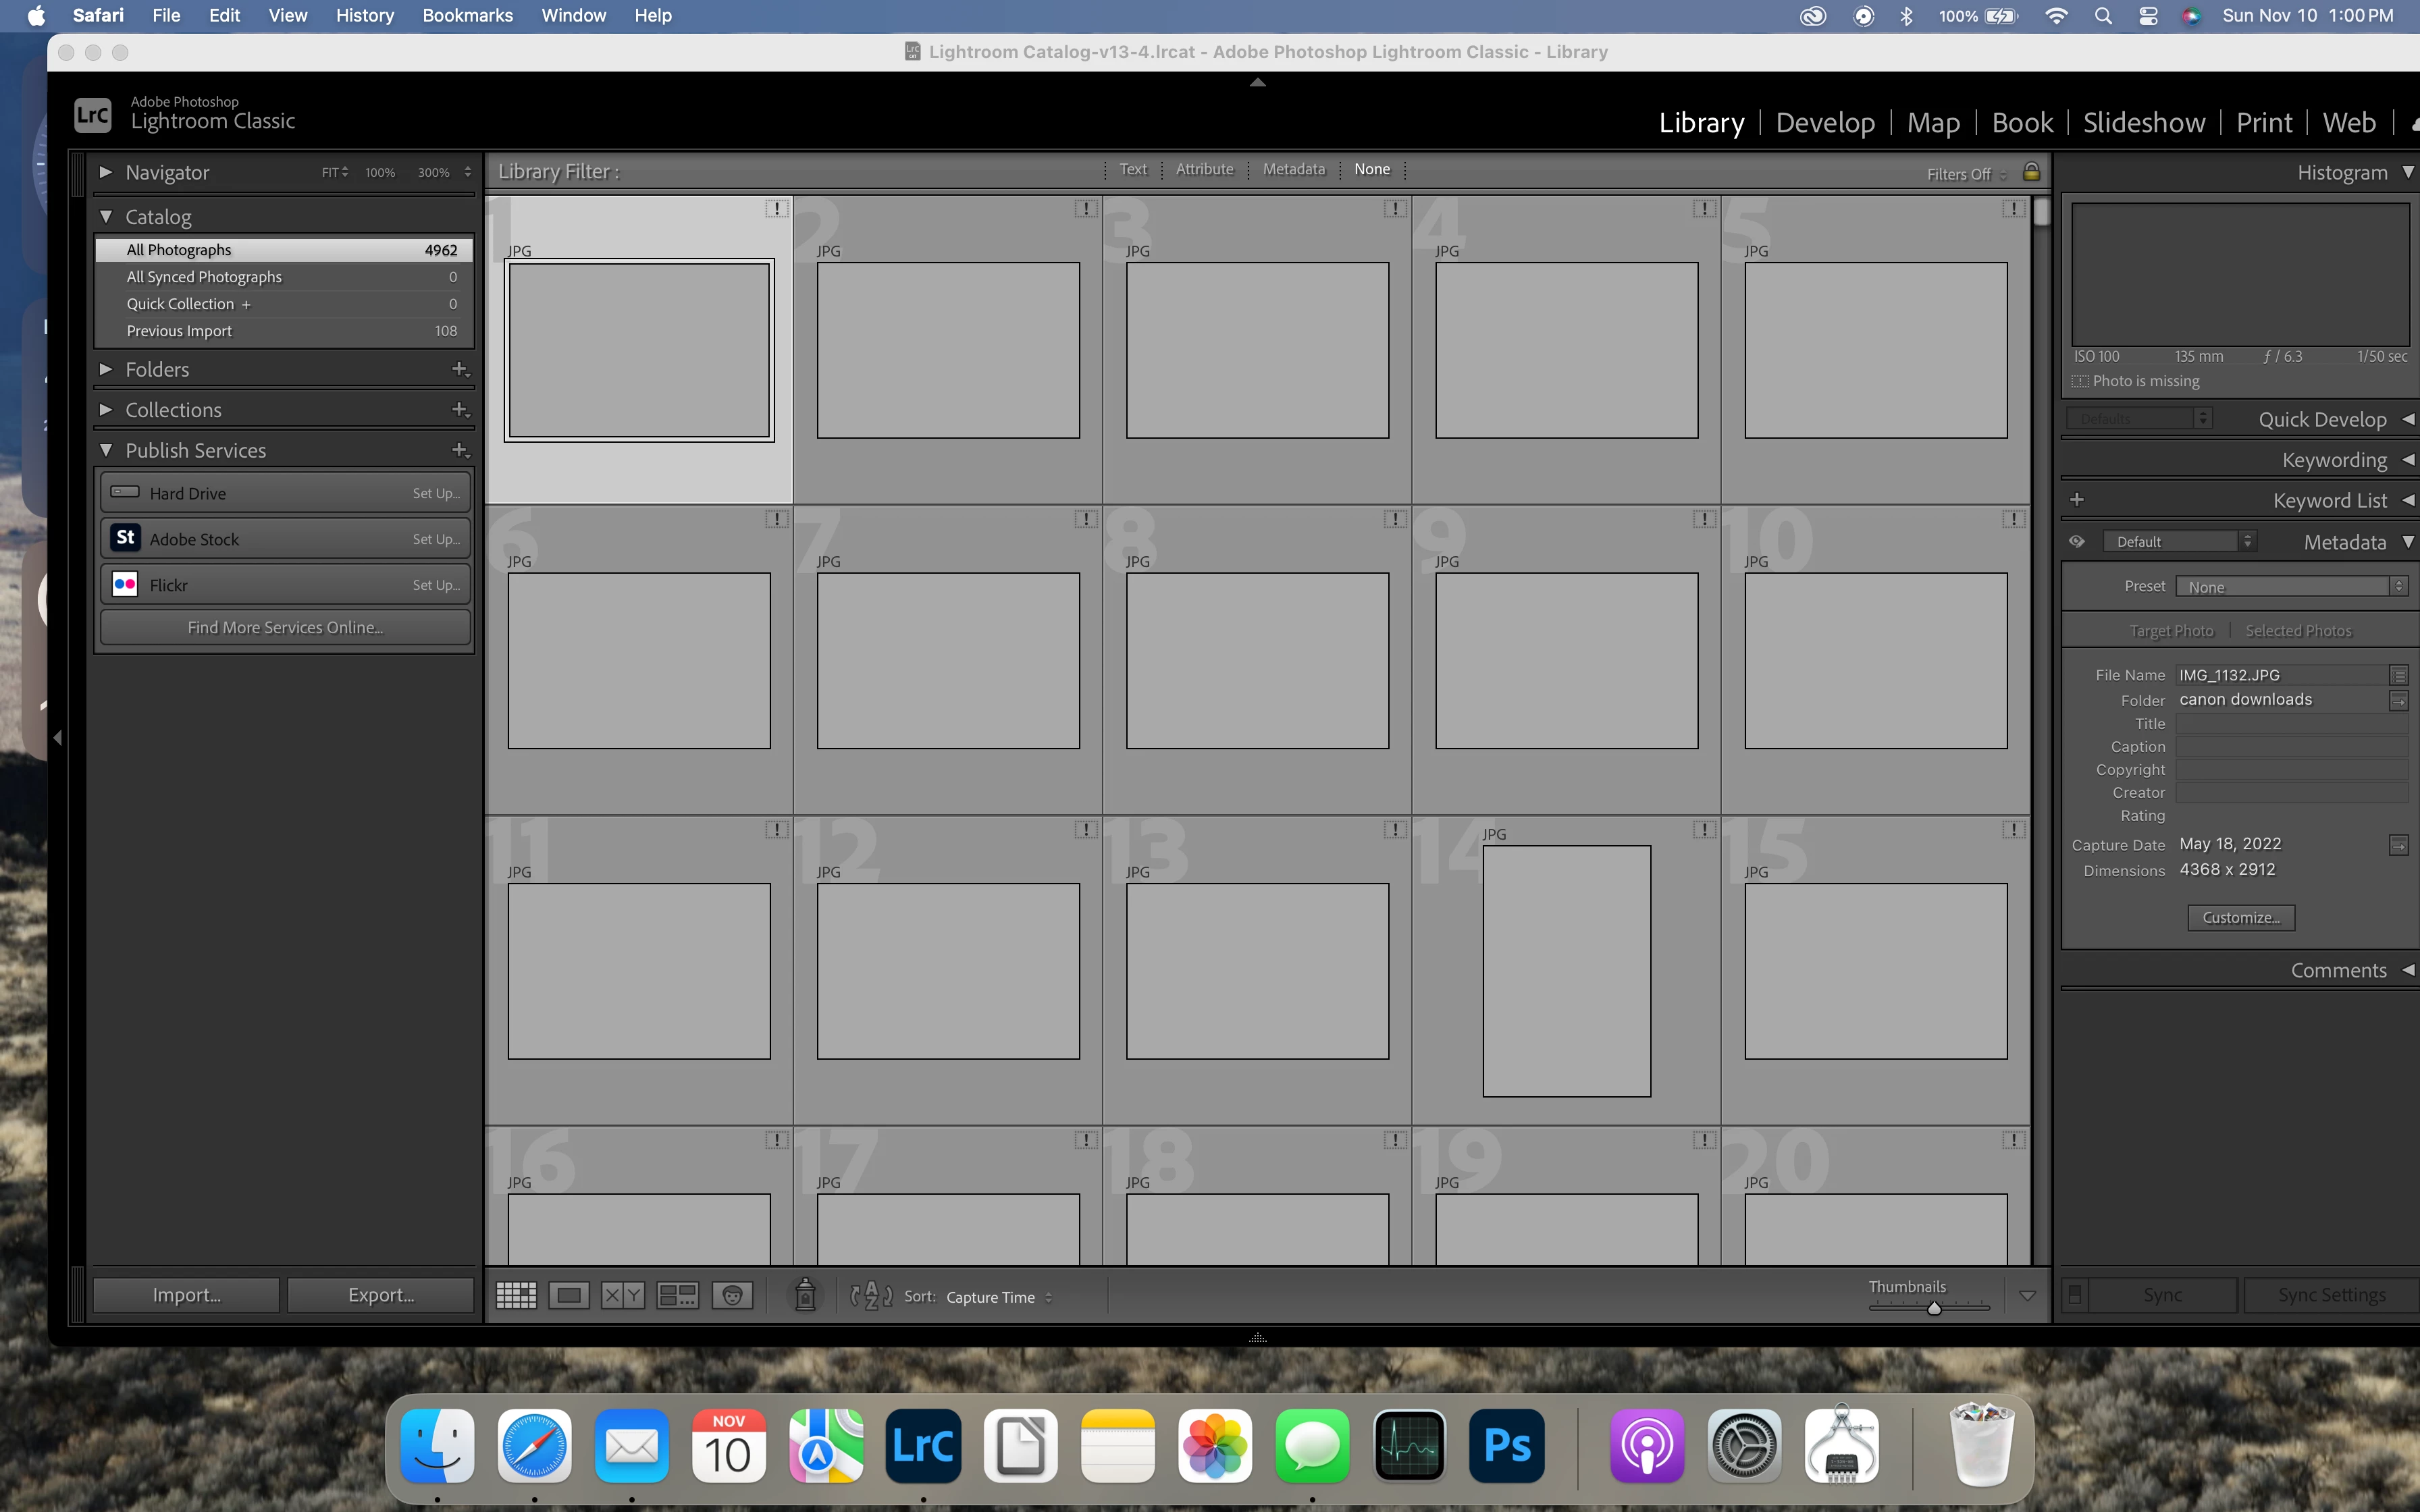
Task: Open Compare view (XY icon)
Action: coord(622,1295)
